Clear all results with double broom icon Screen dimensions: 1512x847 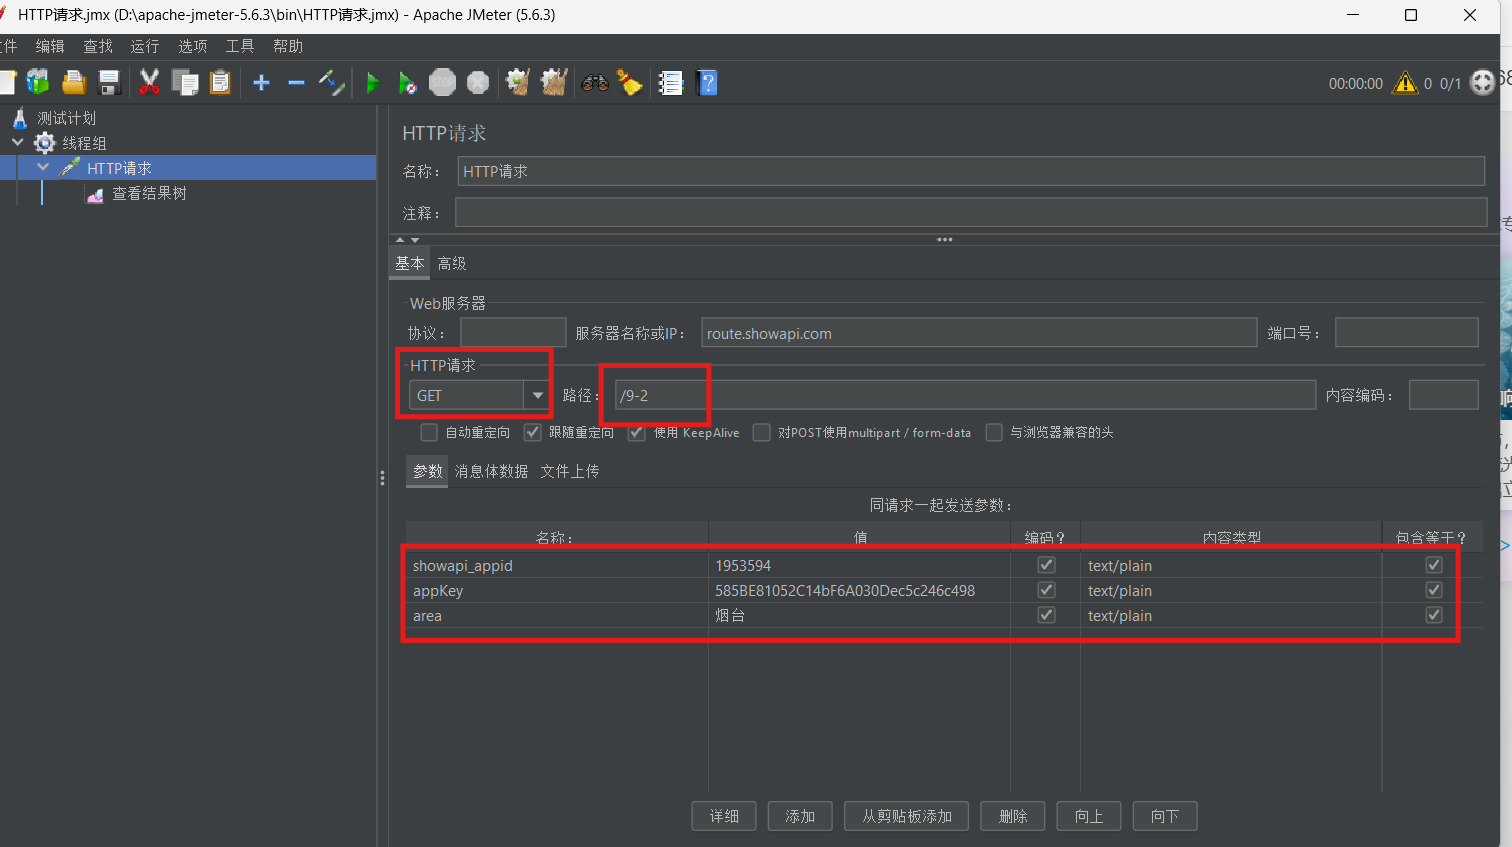[x=554, y=82]
